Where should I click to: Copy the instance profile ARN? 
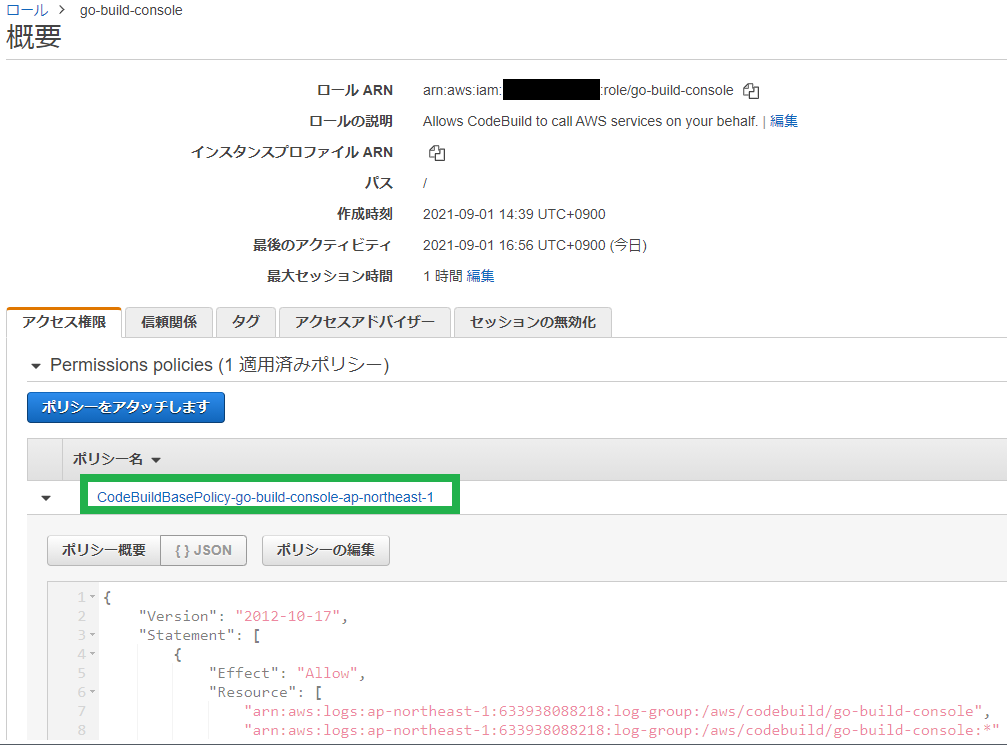pos(437,153)
